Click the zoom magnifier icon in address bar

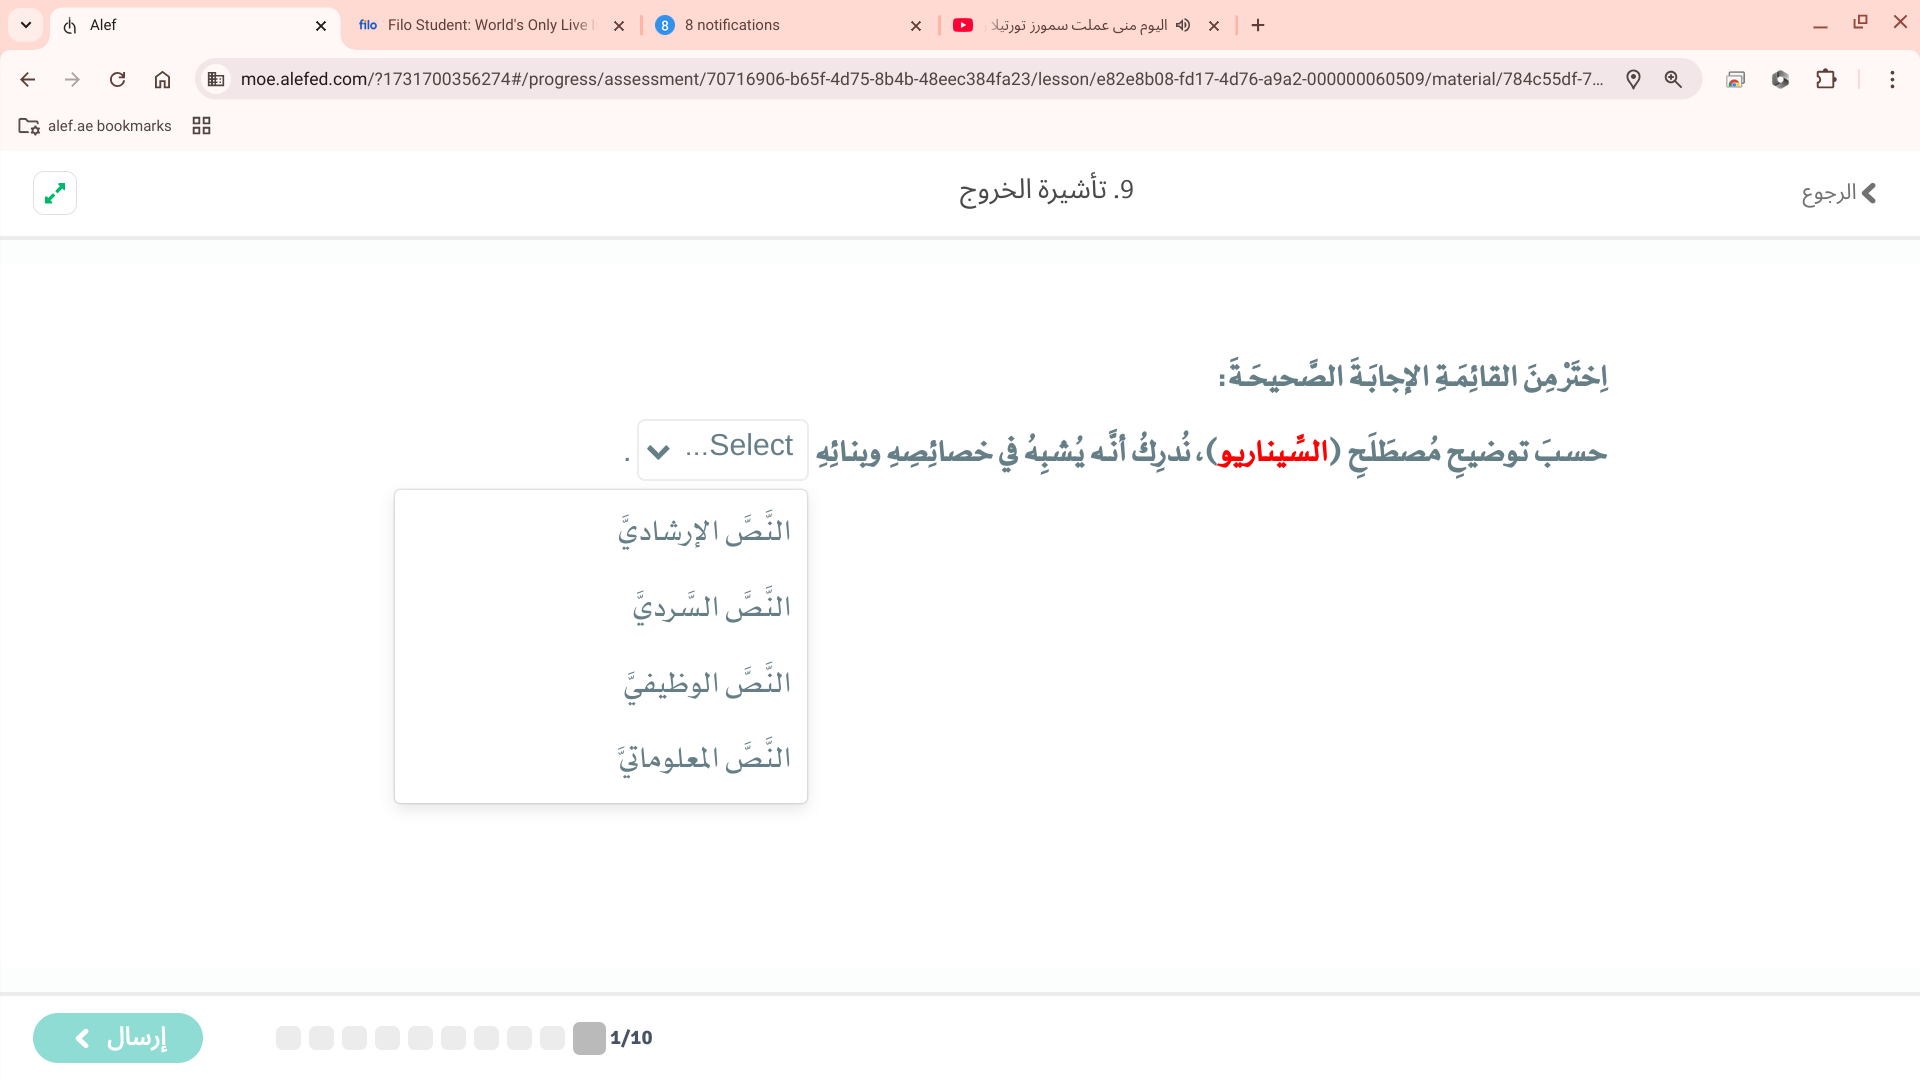(1673, 80)
